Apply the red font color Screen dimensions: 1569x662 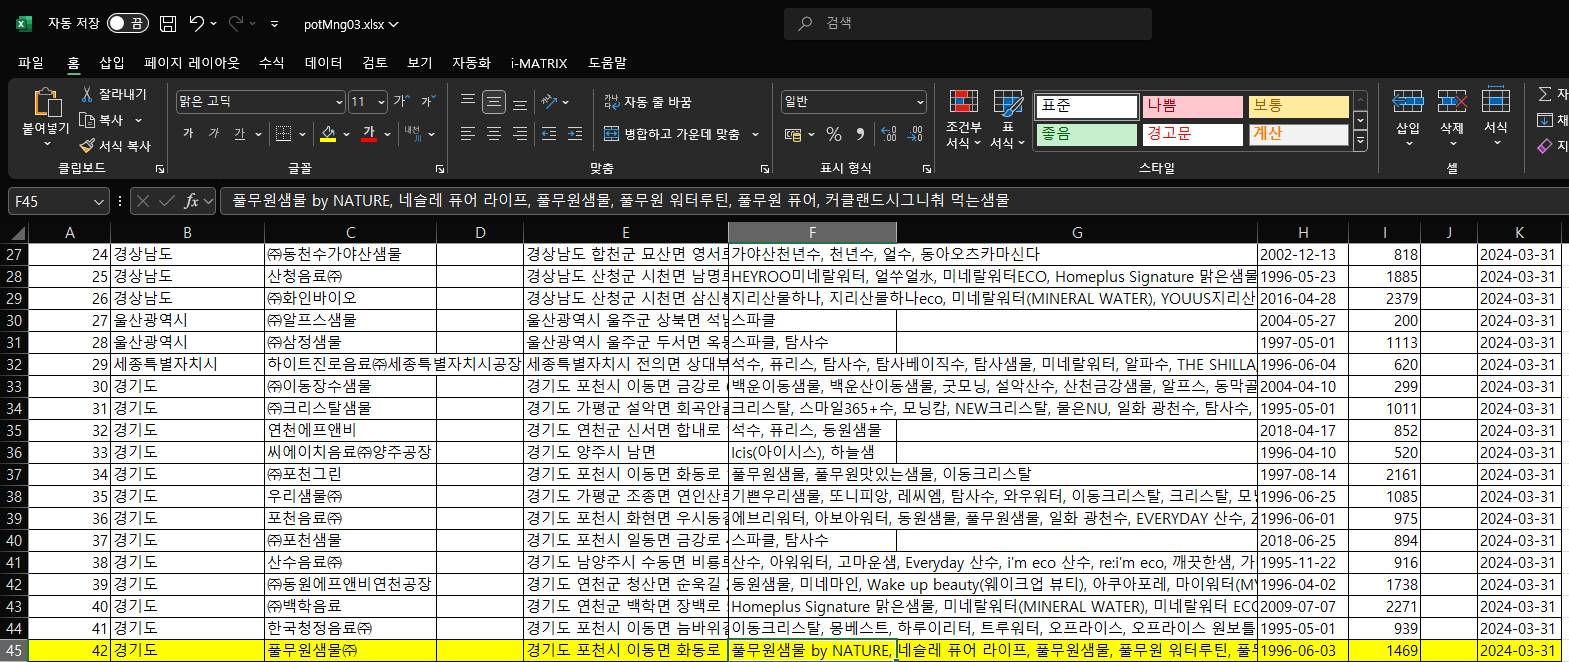(x=370, y=134)
